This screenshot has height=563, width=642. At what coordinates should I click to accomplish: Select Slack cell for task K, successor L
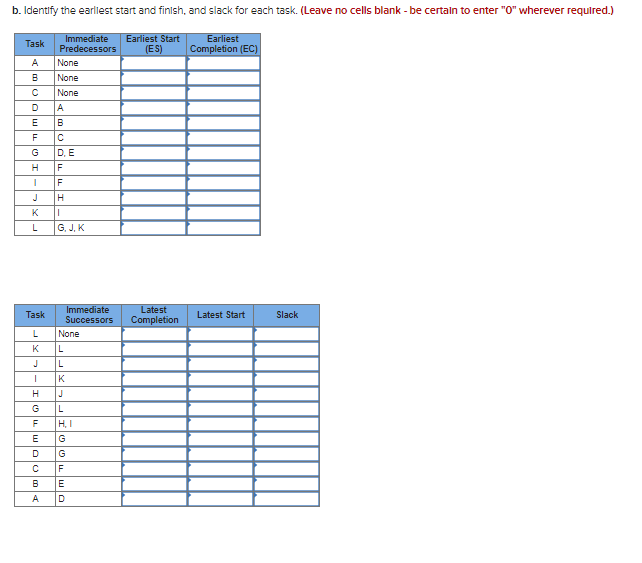(287, 349)
